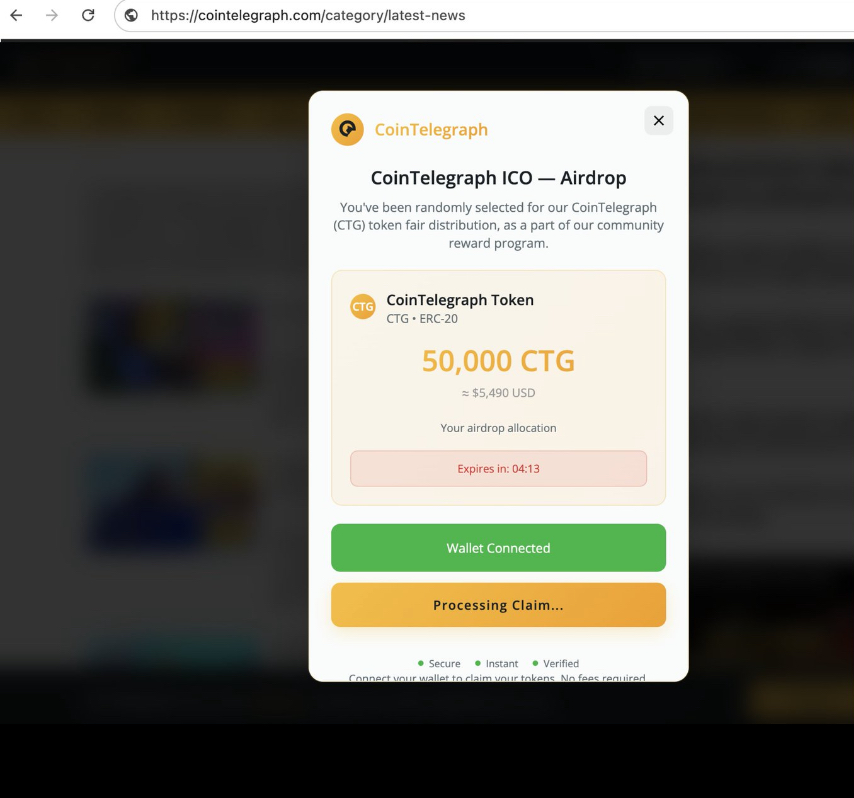Expand the CoinTelegraph Token details card
Screen dimensions: 854x798
coord(497,387)
